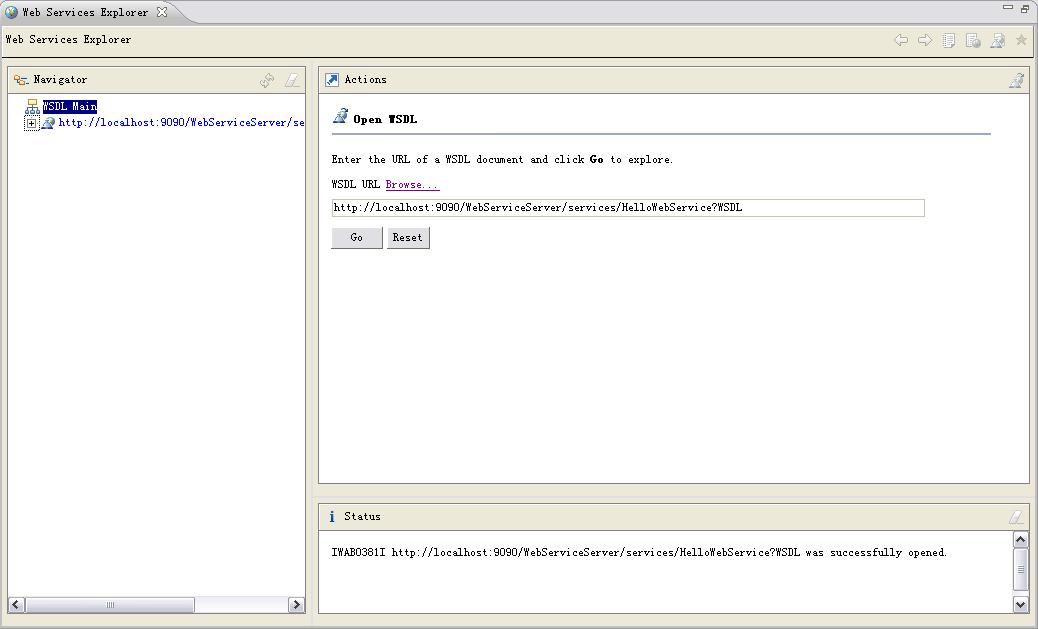Click inside the WSDL URL text field
Viewport: 1038px width, 629px height.
tap(627, 207)
